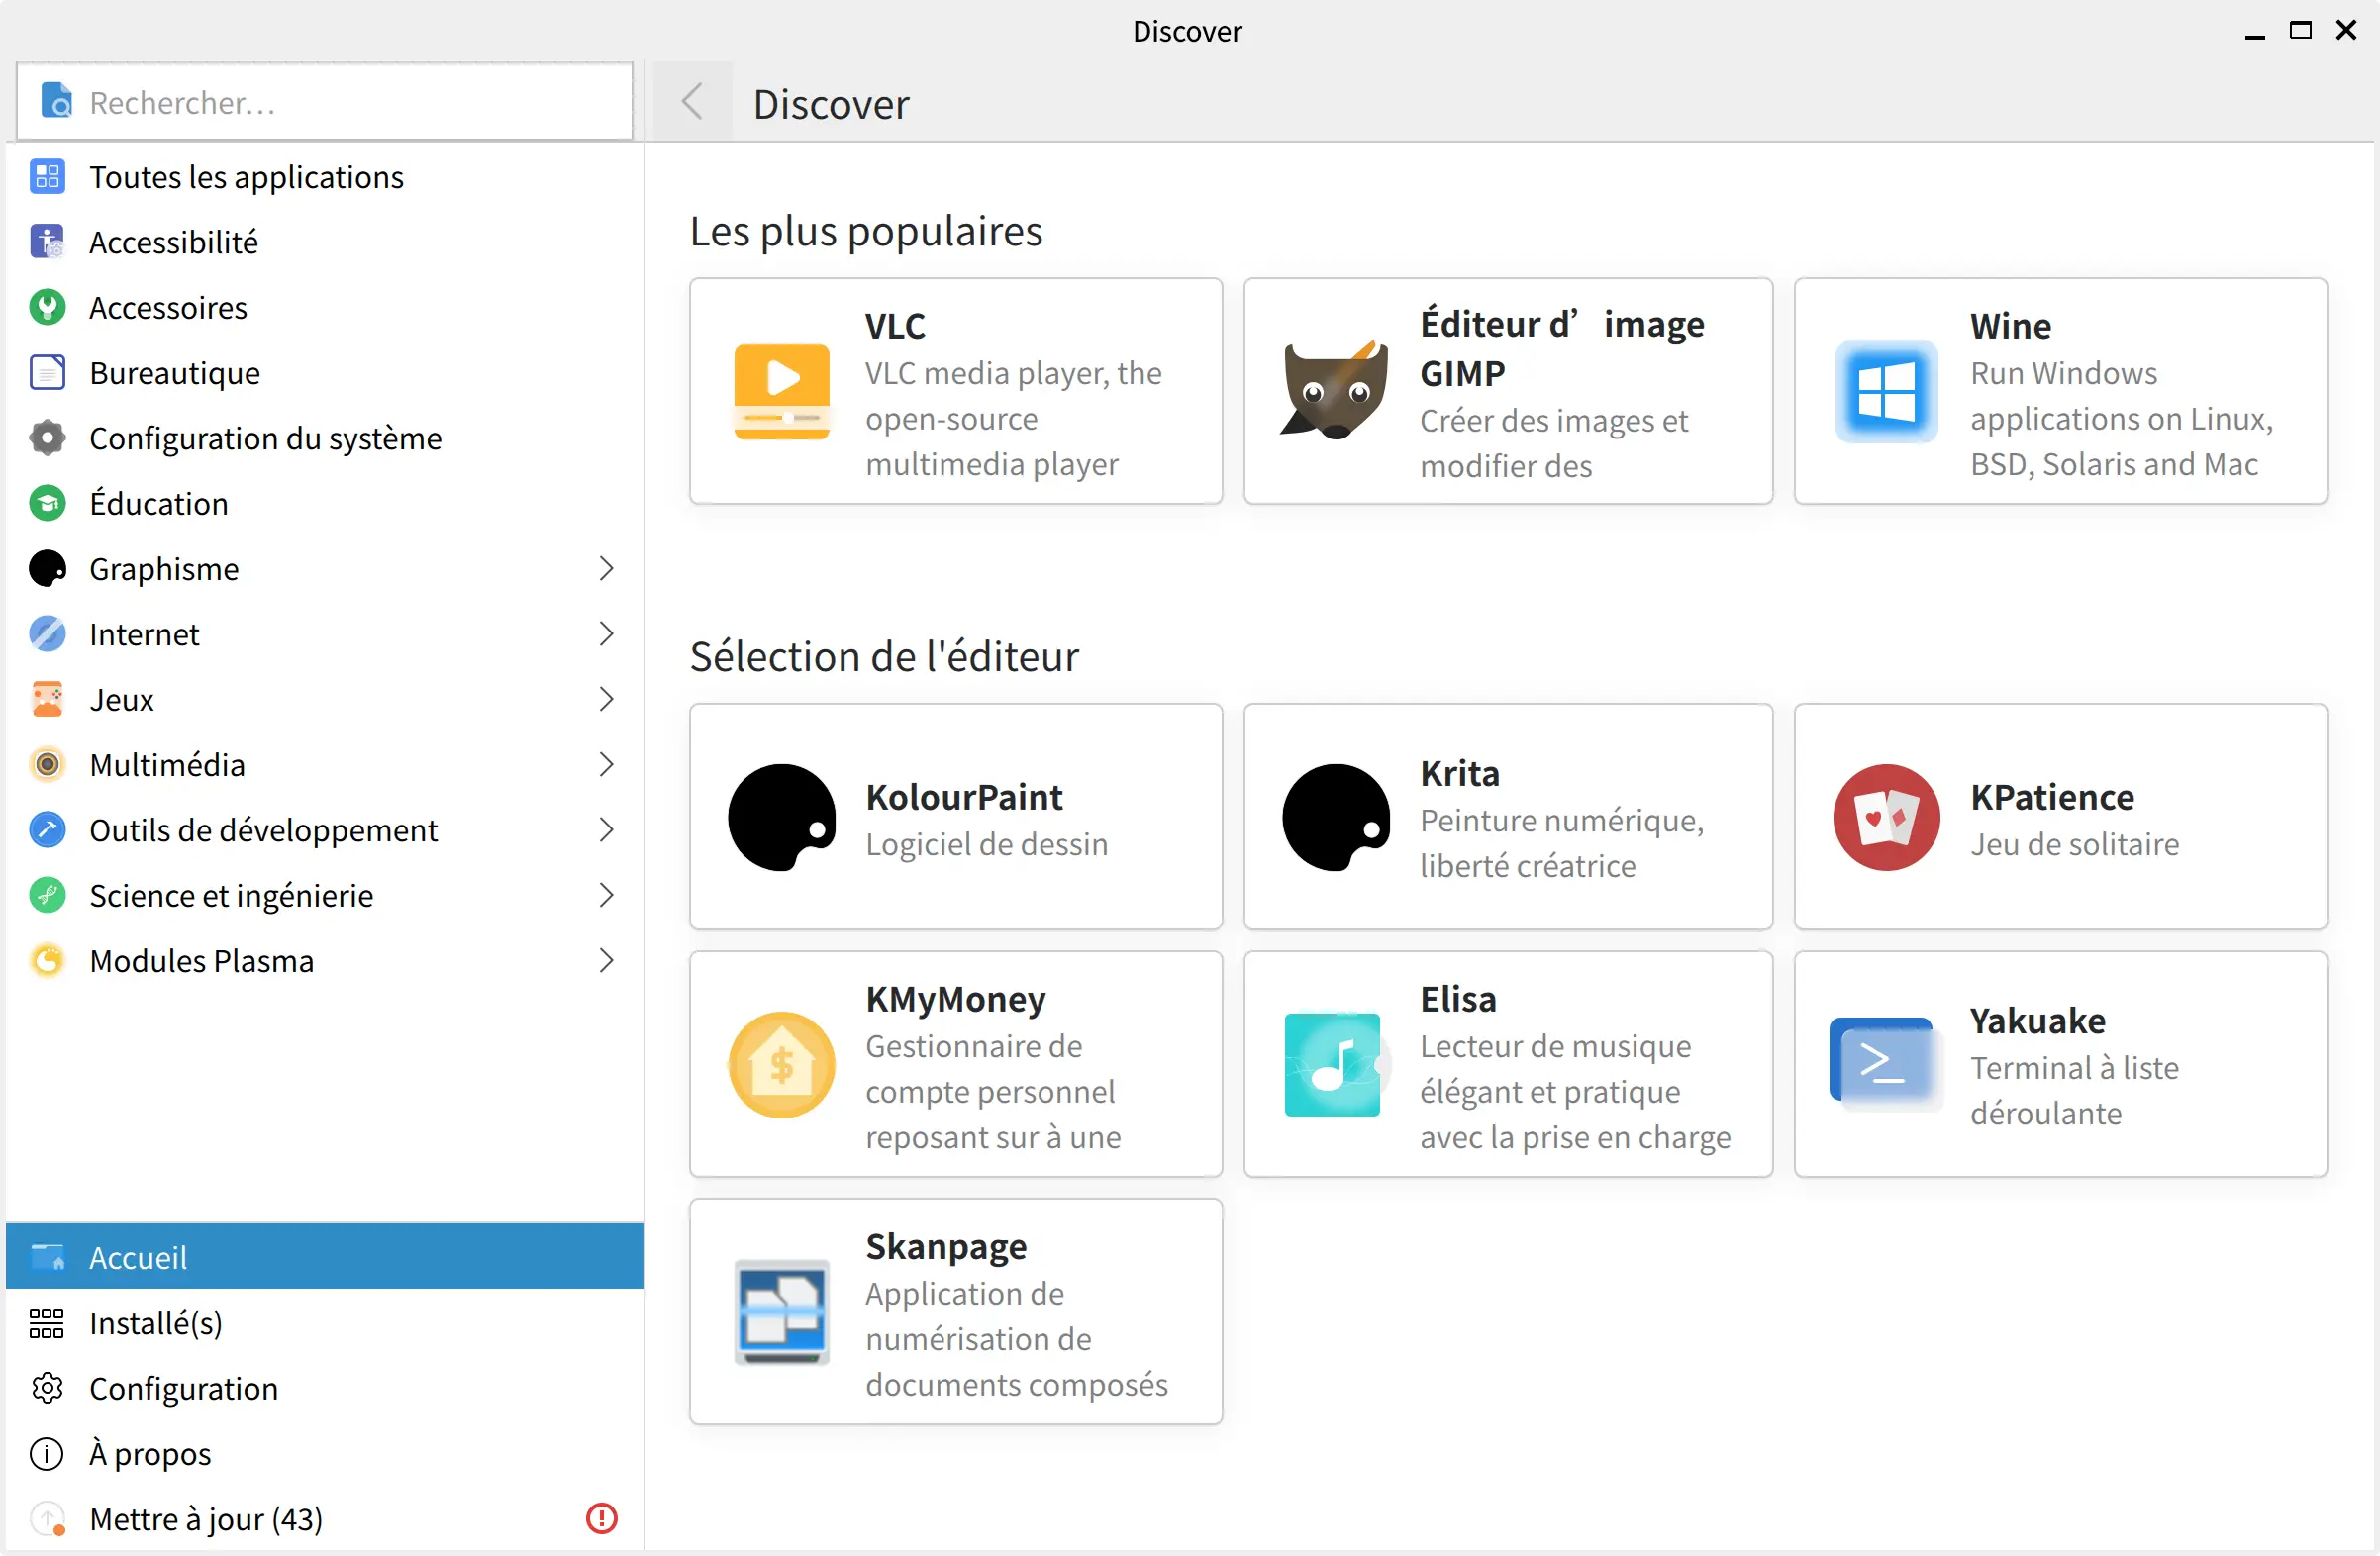This screenshot has height=1556, width=2380.
Task: Click the Configuration du système gear icon
Action: (47, 438)
